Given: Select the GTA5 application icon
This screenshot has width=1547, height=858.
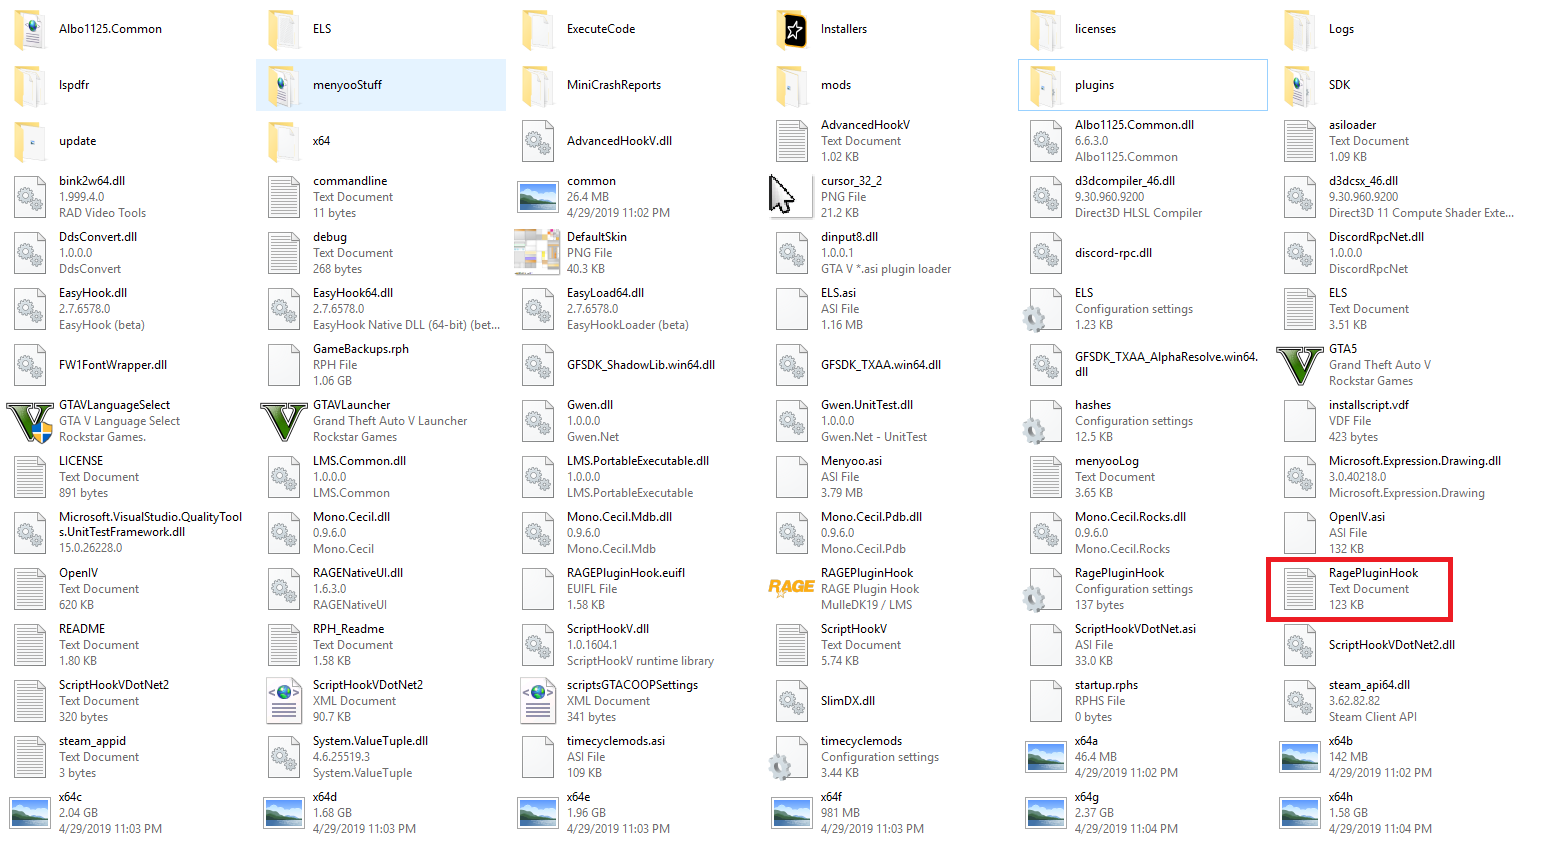Looking at the screenshot, I should 1300,365.
